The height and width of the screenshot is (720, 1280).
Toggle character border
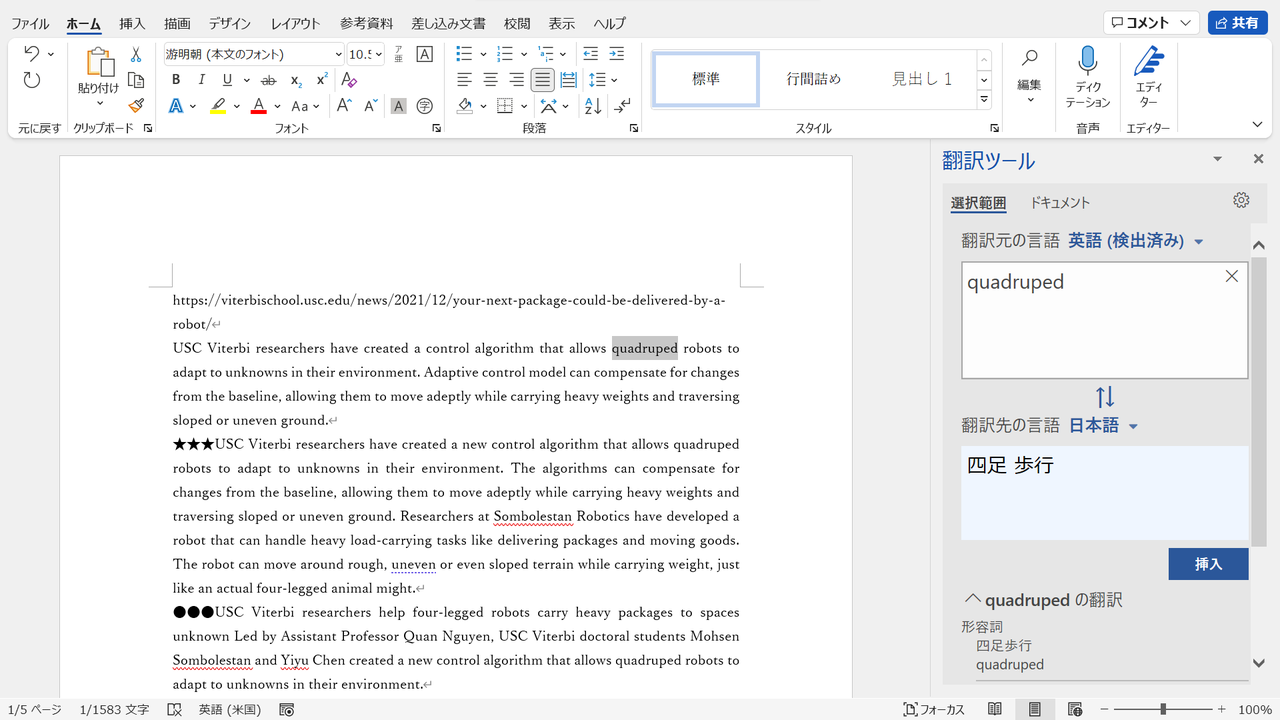tap(425, 54)
